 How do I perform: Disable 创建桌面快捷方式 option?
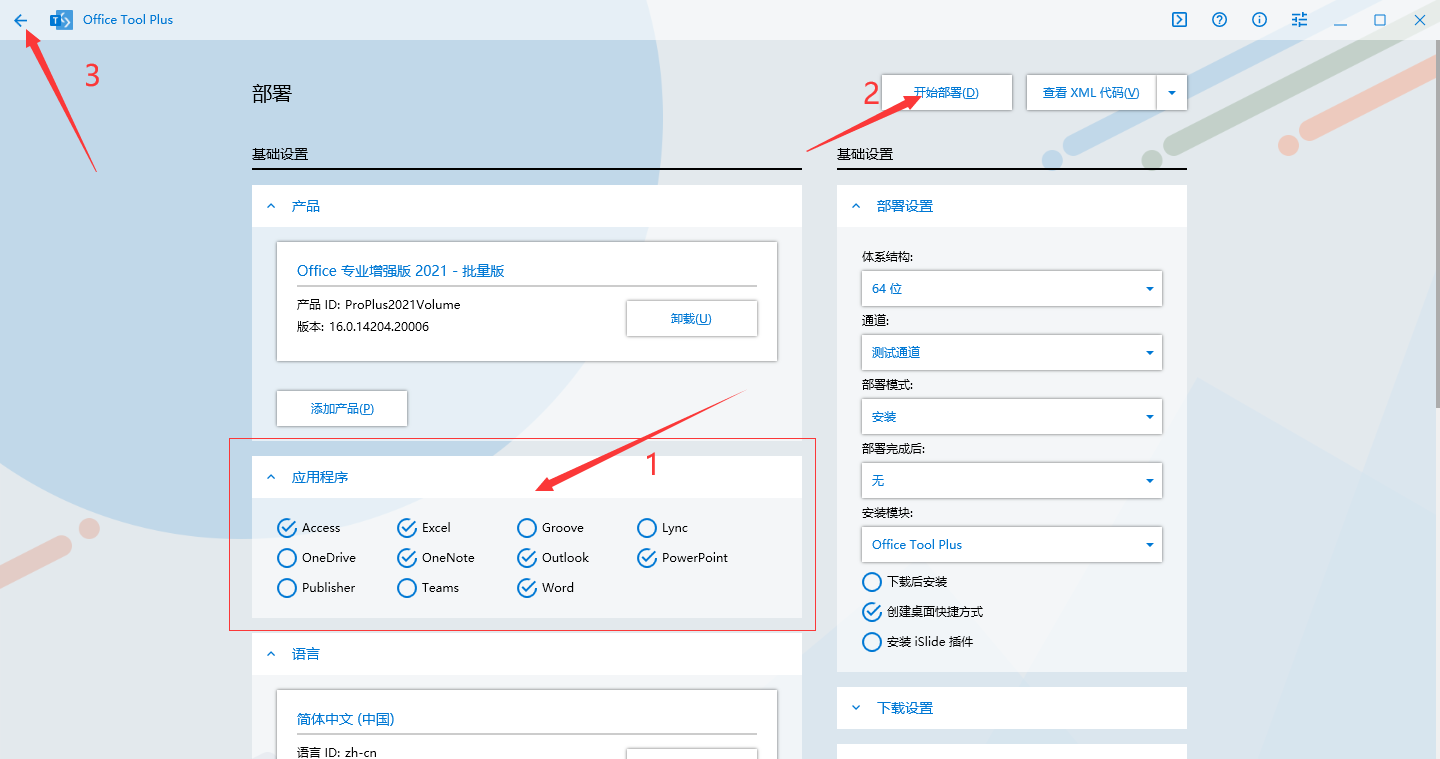pyautogui.click(x=872, y=612)
